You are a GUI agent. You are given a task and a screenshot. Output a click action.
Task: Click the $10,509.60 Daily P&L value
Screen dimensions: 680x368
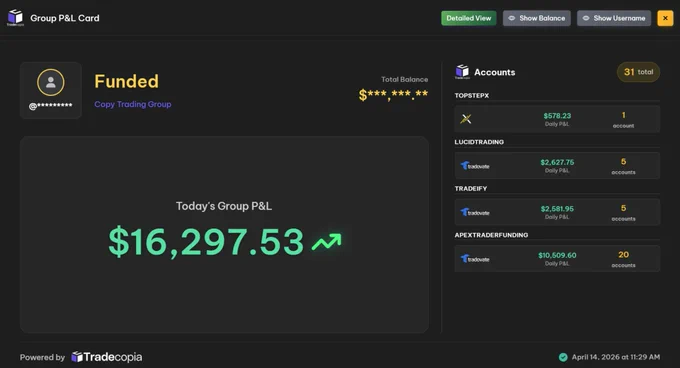click(557, 255)
